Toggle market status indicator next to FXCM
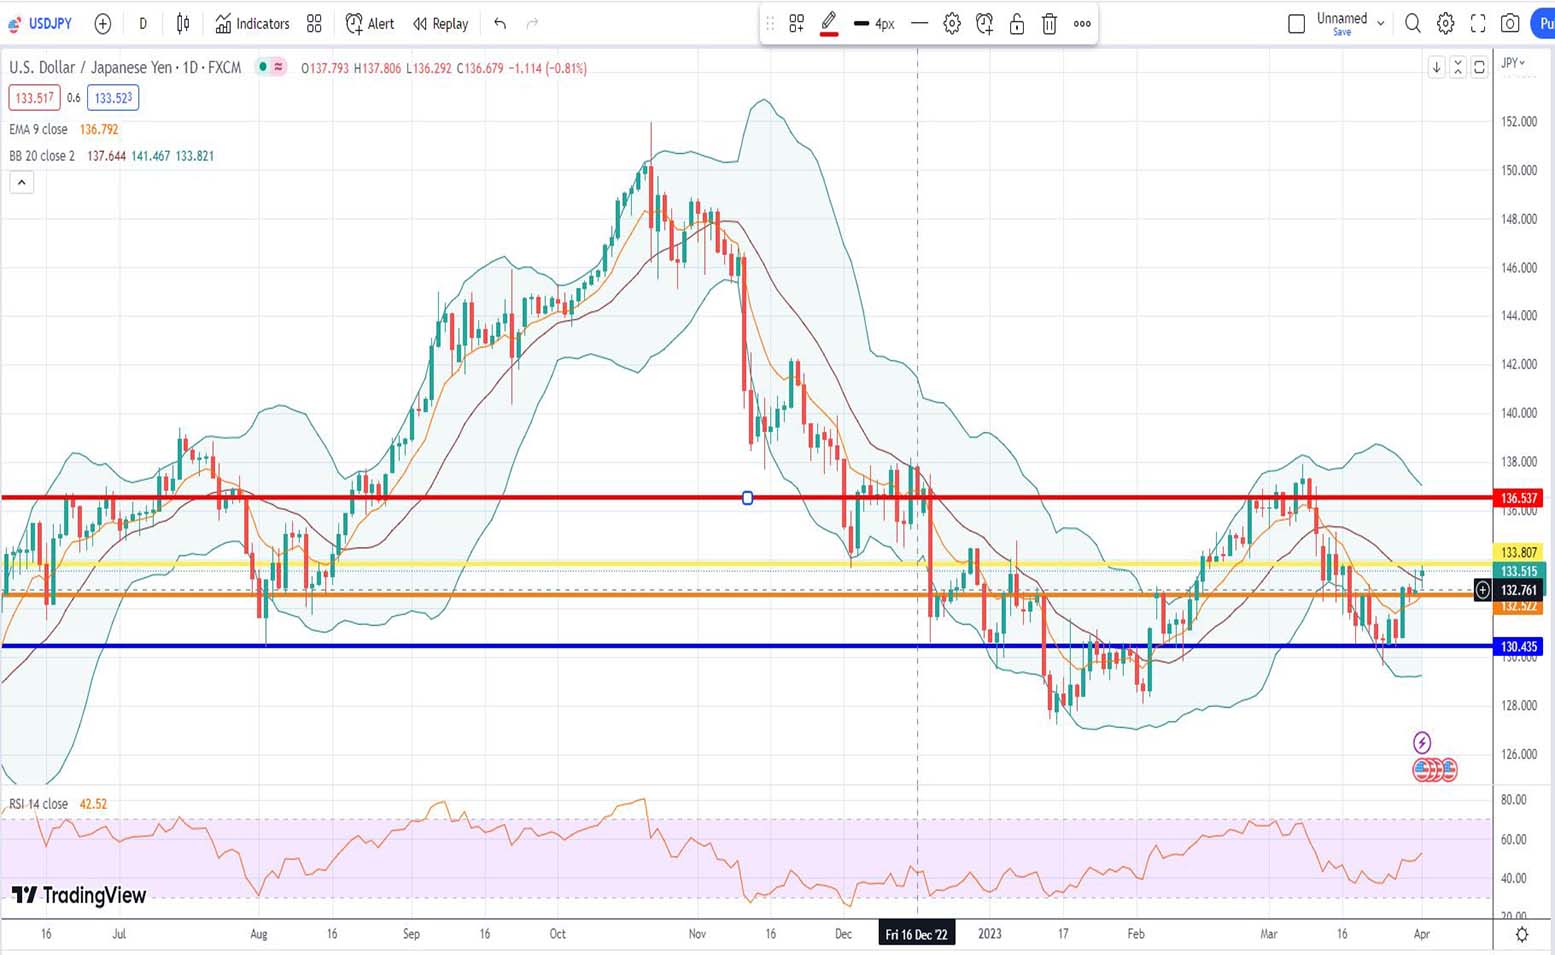The image size is (1555, 955). point(263,67)
